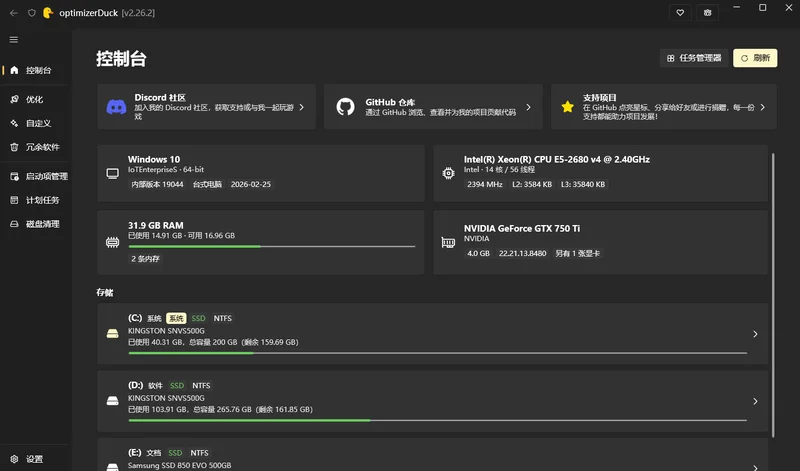Open the Discord 社区 card chevron
Screen dimensions: 800x471
pyautogui.click(x=302, y=107)
